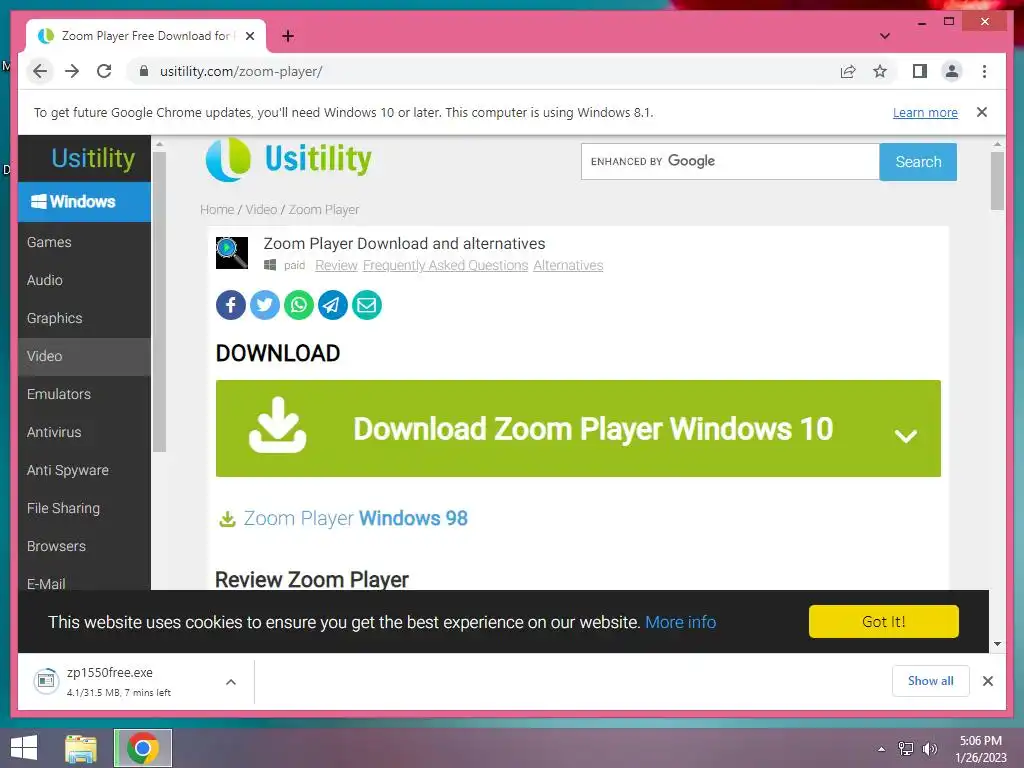Image resolution: width=1024 pixels, height=768 pixels.
Task: Open the Anti Spyware category
Action: point(84,470)
